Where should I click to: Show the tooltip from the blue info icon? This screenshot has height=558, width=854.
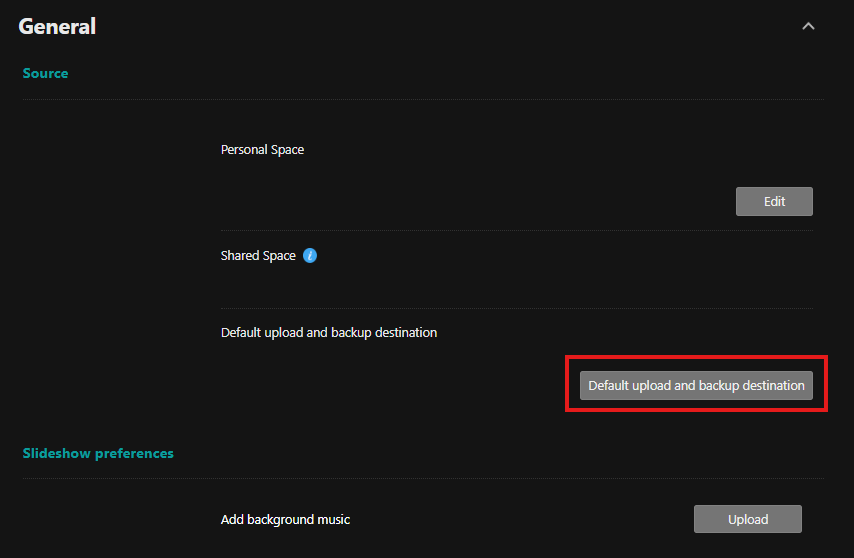(310, 256)
